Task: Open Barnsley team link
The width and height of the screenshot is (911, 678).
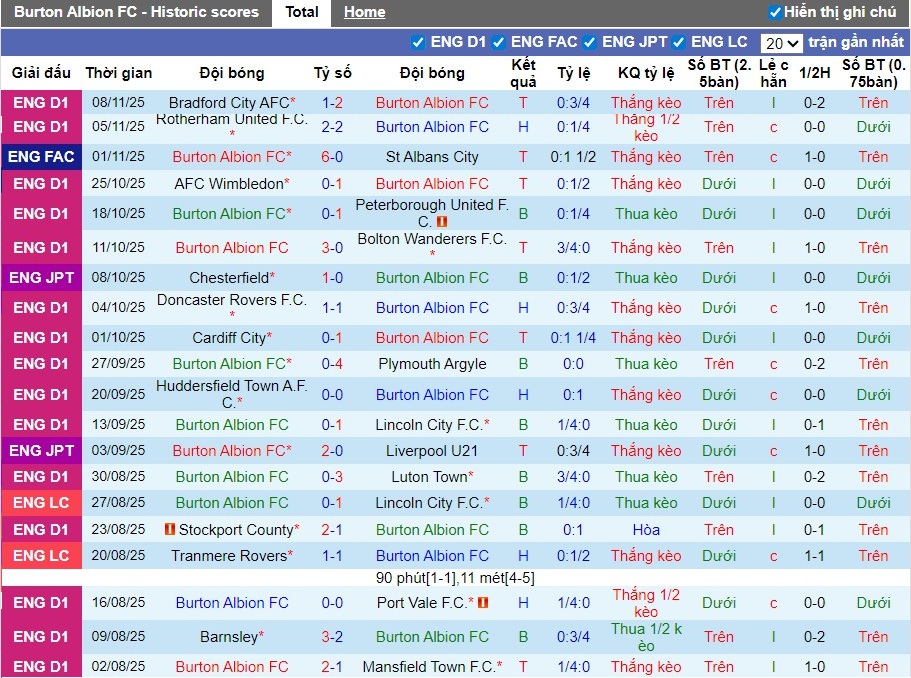Action: click(228, 637)
